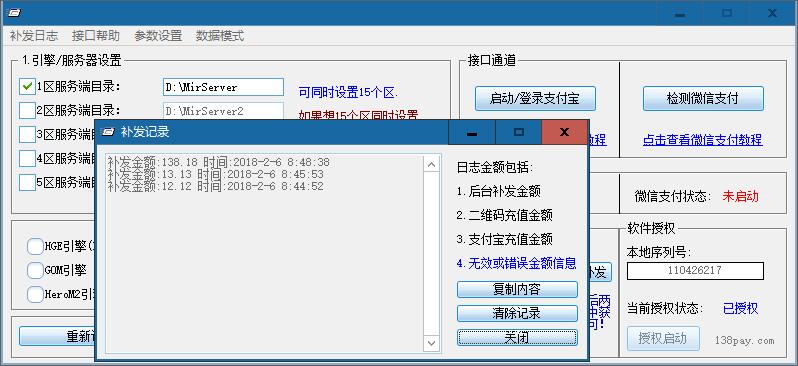Image resolution: width=798 pixels, height=366 pixels.
Task: Click the 已授权 status text
Action: pyautogui.click(x=740, y=308)
